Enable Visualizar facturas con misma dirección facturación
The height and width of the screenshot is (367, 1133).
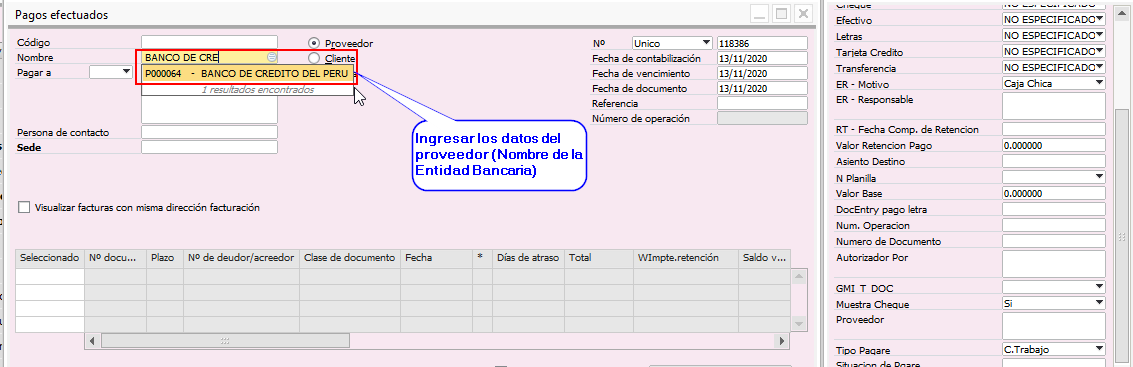[25, 207]
